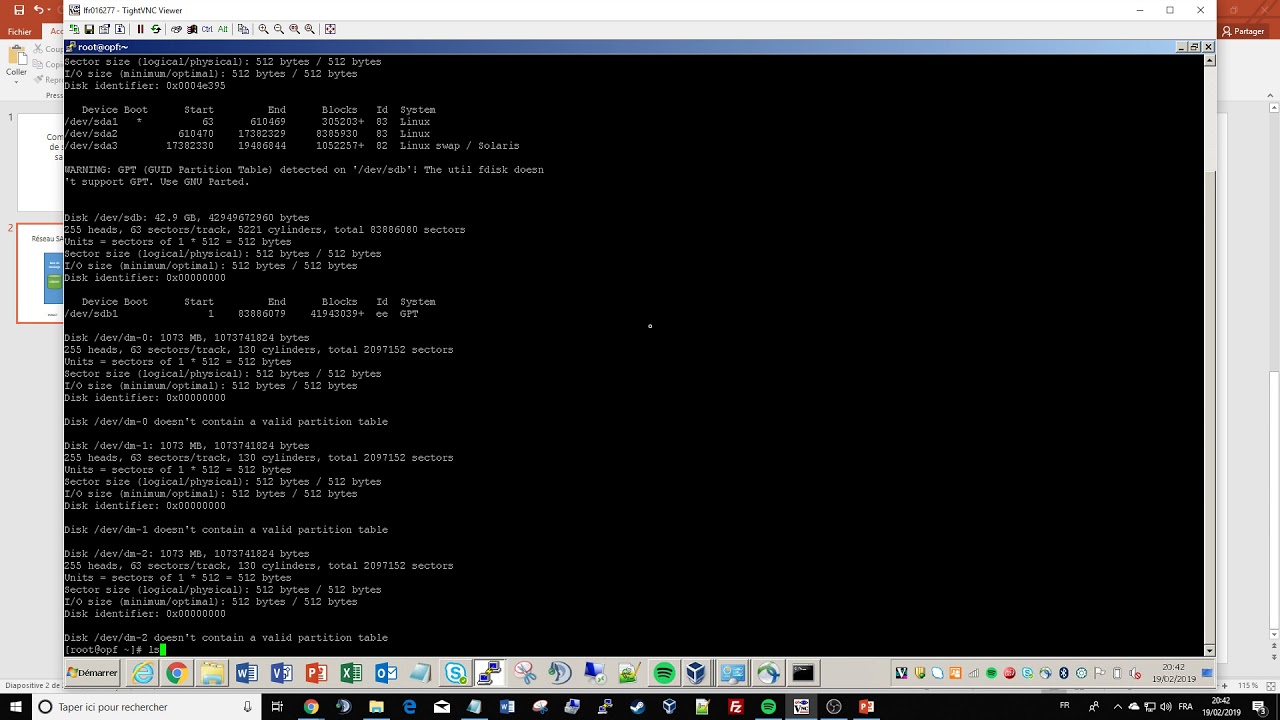Open Spotify on the remote taskbar
The width and height of the screenshot is (1280, 720).
[664, 673]
